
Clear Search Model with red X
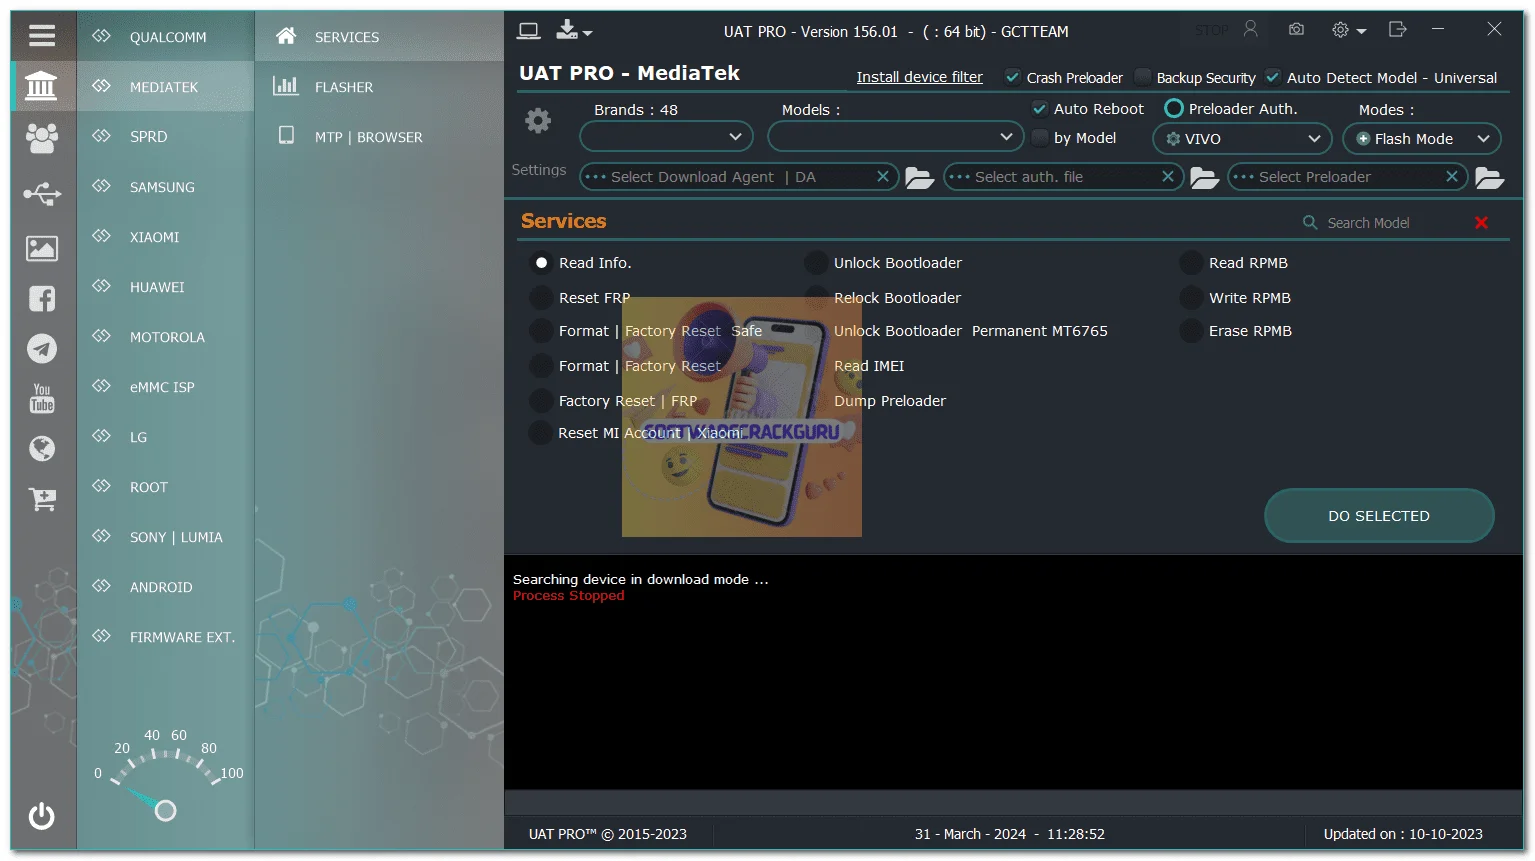point(1481,223)
